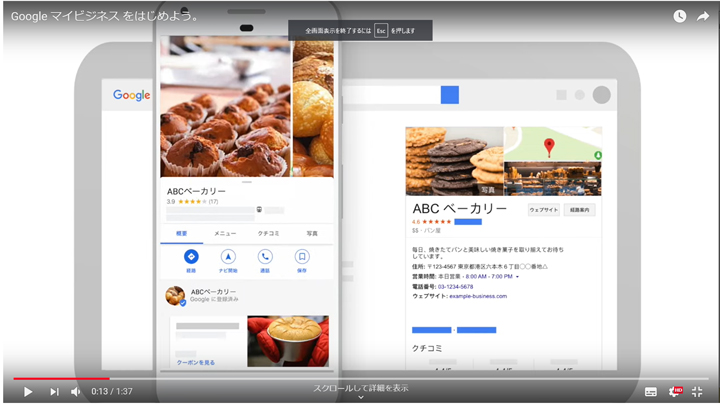Select the 写真 tab on the phone

(312, 234)
